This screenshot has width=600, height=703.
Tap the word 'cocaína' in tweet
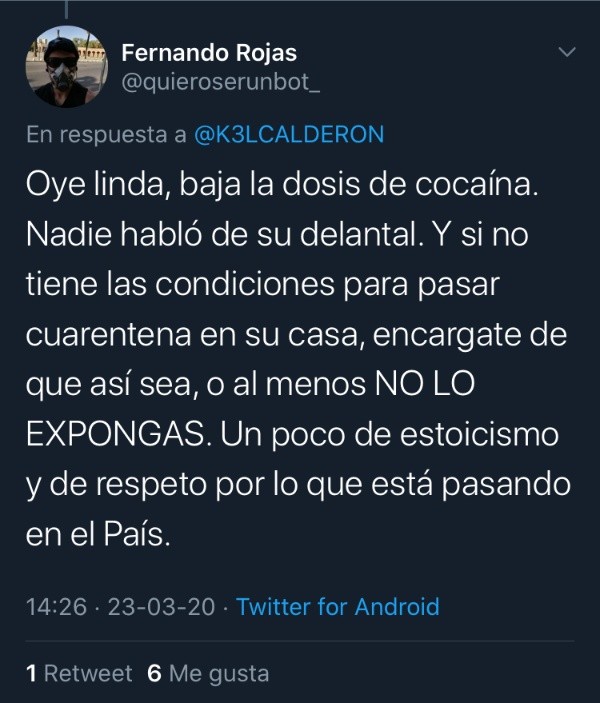click(476, 184)
